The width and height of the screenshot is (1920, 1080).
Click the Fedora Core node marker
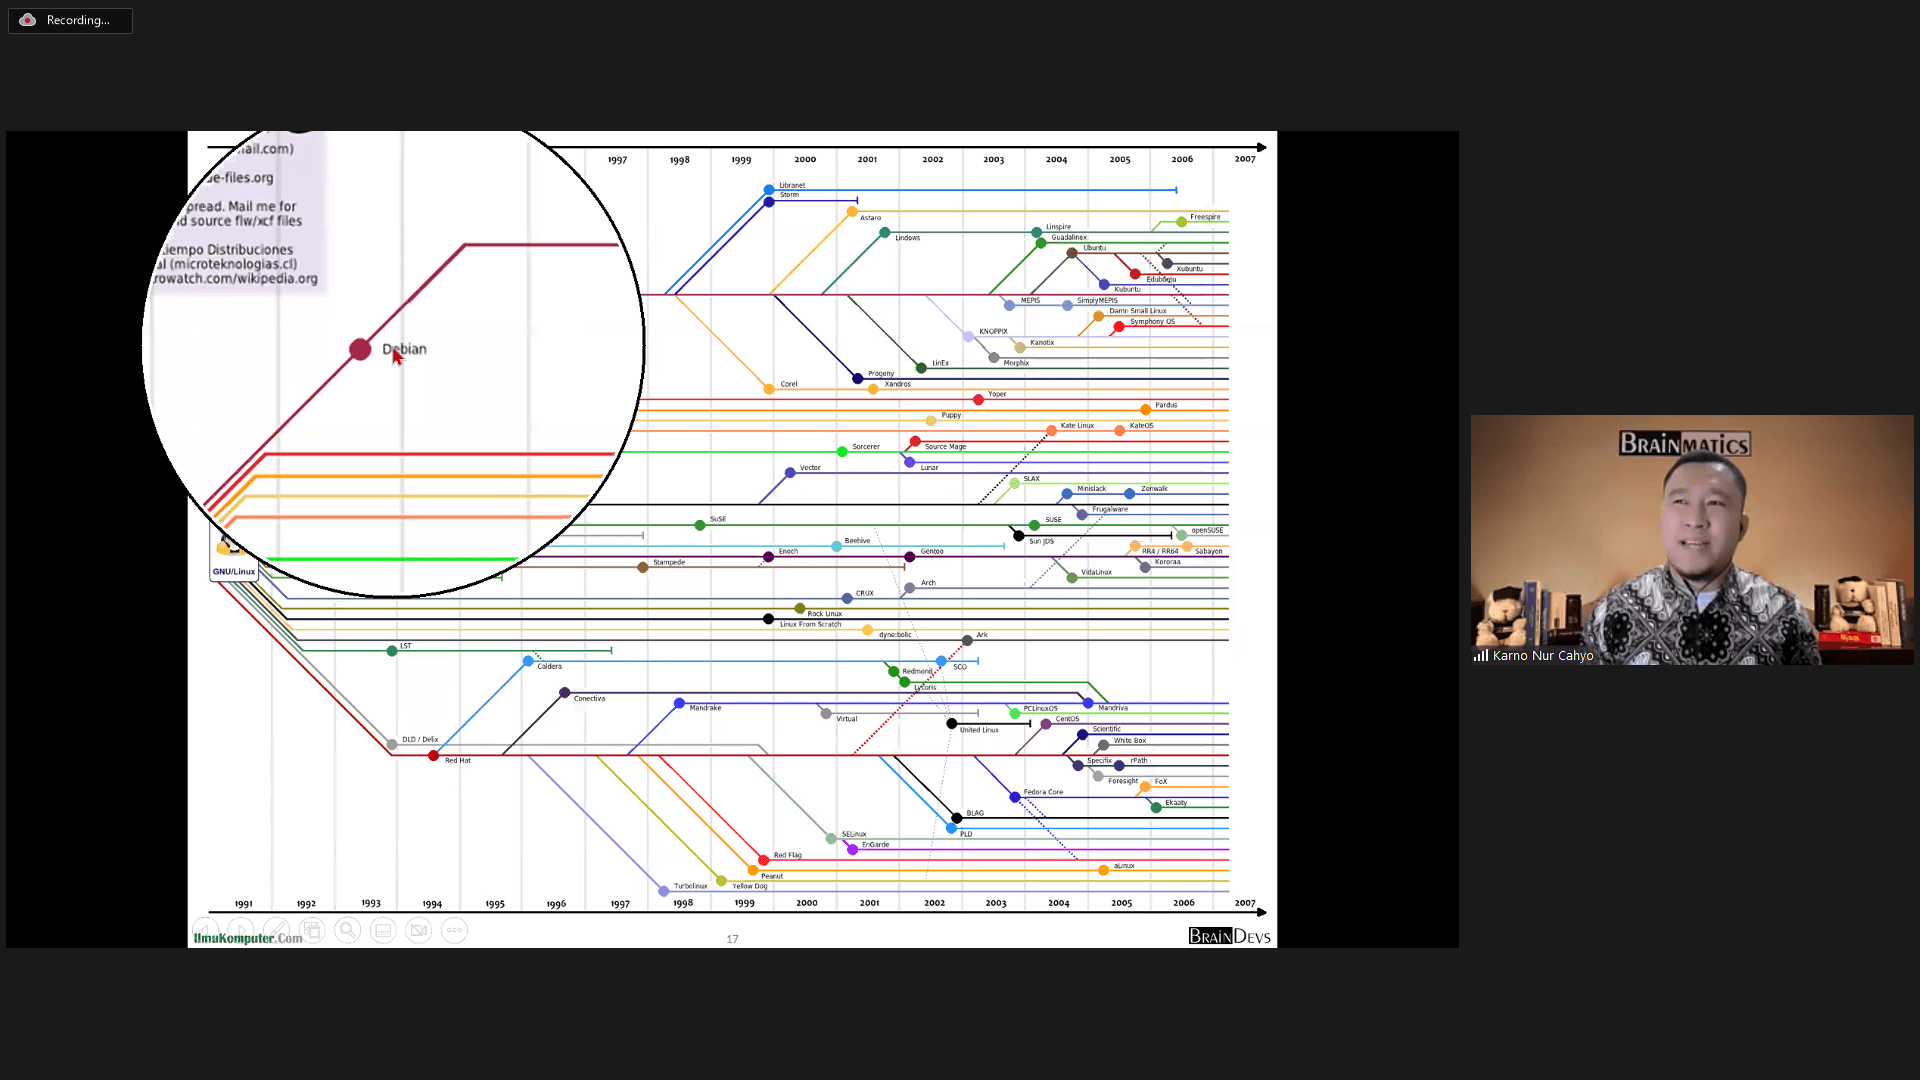click(1015, 797)
